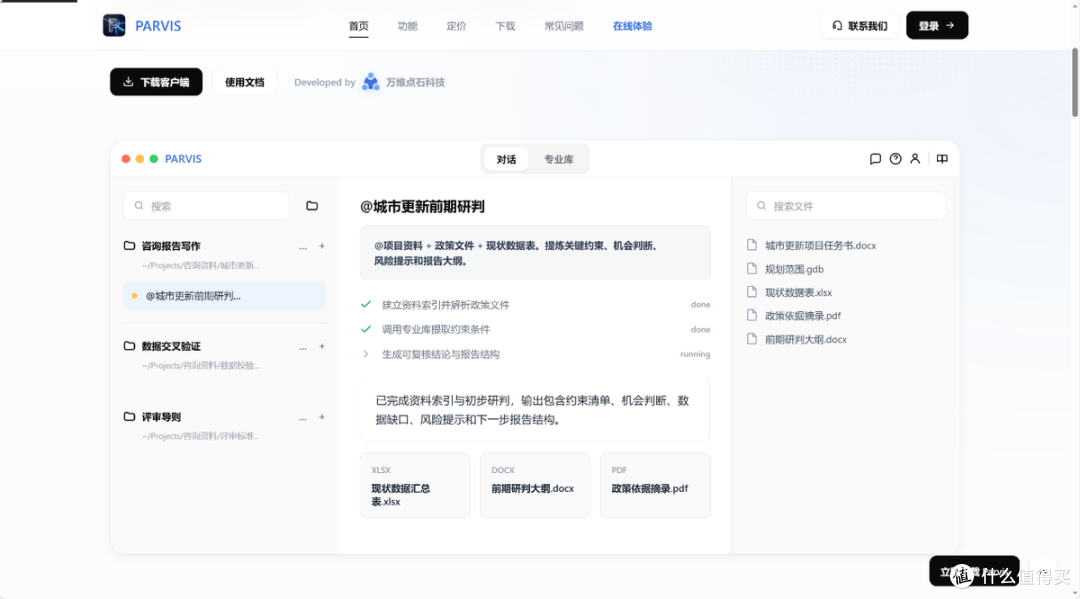1080x599 pixels.
Task: Open the 功能 nav item
Action: click(x=407, y=26)
